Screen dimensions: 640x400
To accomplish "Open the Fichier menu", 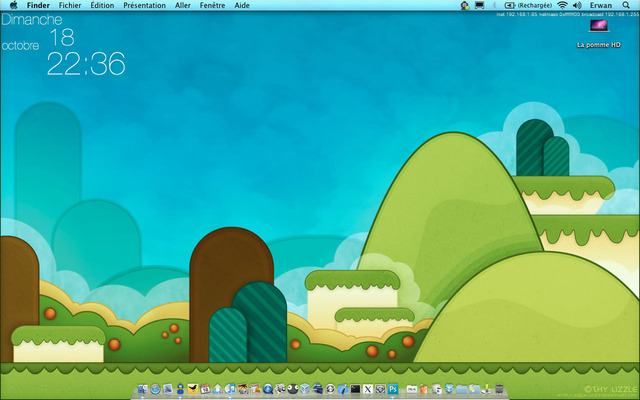I will [x=70, y=5].
